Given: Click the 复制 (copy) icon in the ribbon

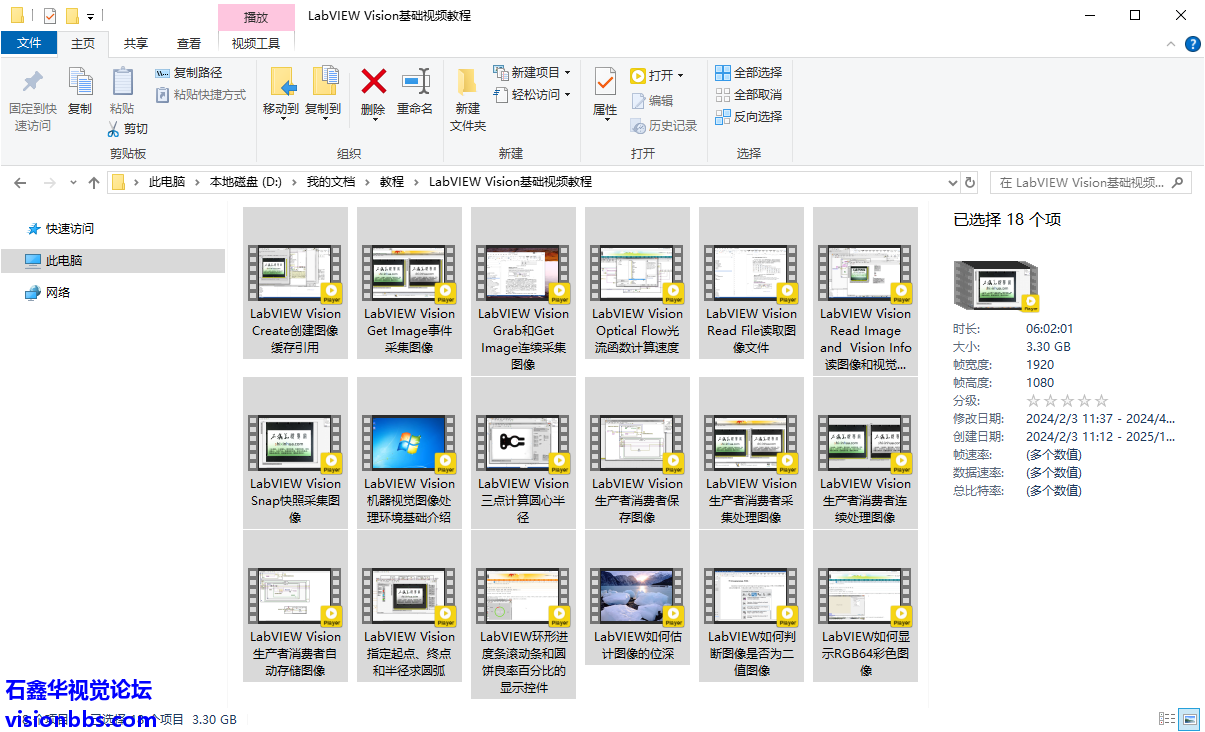Looking at the screenshot, I should point(80,81).
